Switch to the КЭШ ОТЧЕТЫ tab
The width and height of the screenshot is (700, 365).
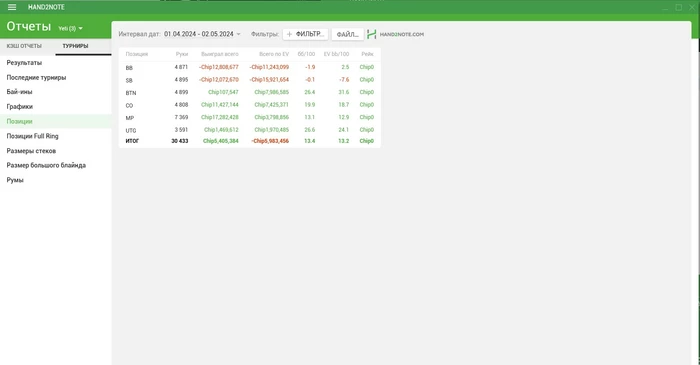[x=24, y=46]
